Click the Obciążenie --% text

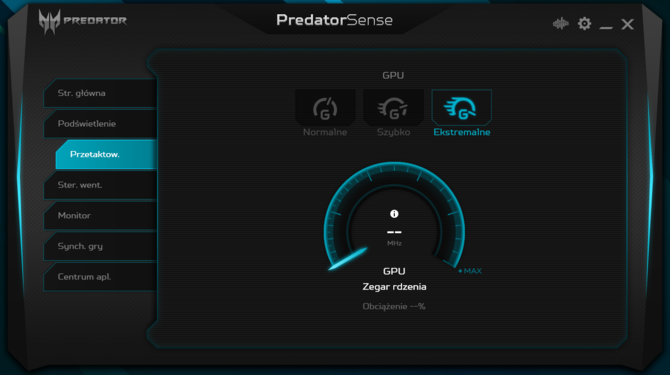click(x=394, y=306)
